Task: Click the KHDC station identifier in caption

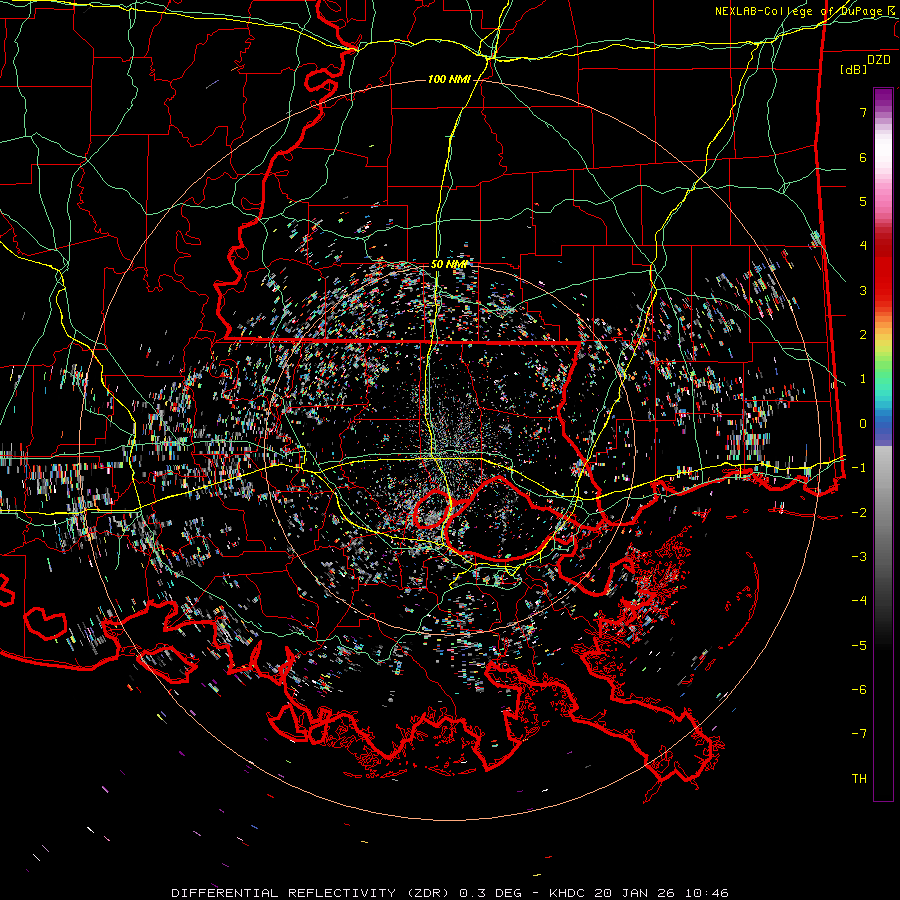Action: tap(568, 893)
